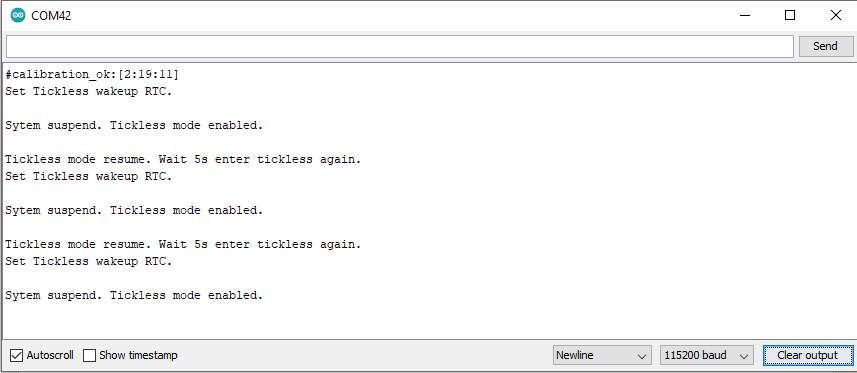Maximize the COM42 serial monitor window
The height and width of the screenshot is (373, 857).
coord(790,15)
